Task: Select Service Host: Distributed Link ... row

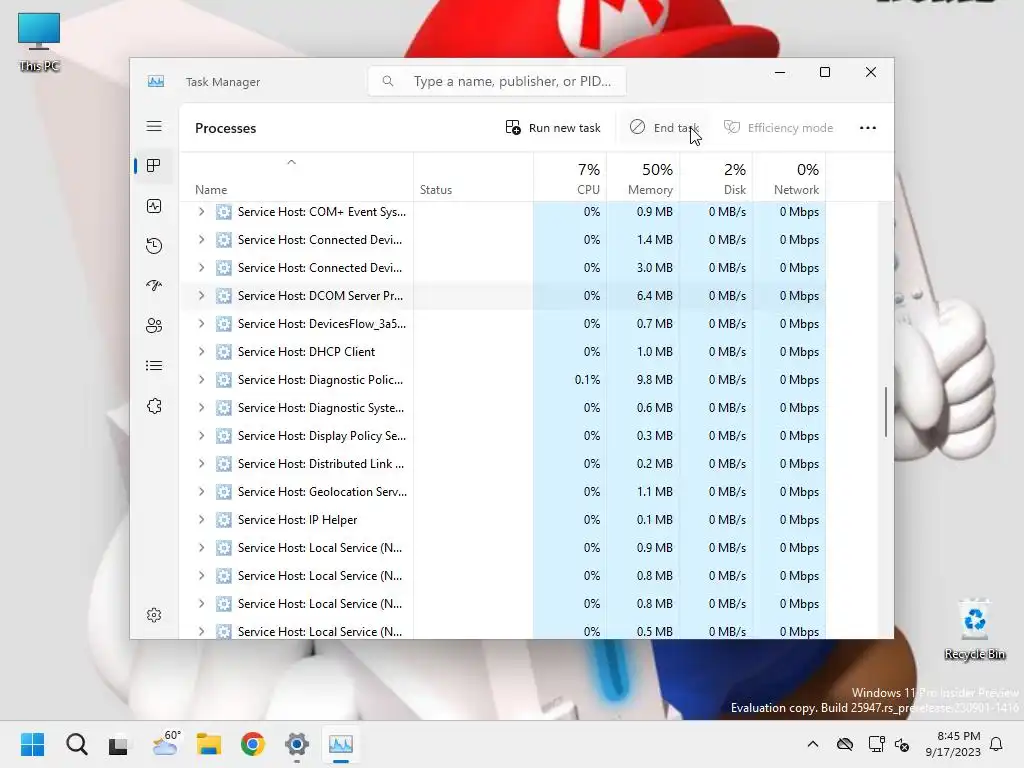Action: coord(503,464)
